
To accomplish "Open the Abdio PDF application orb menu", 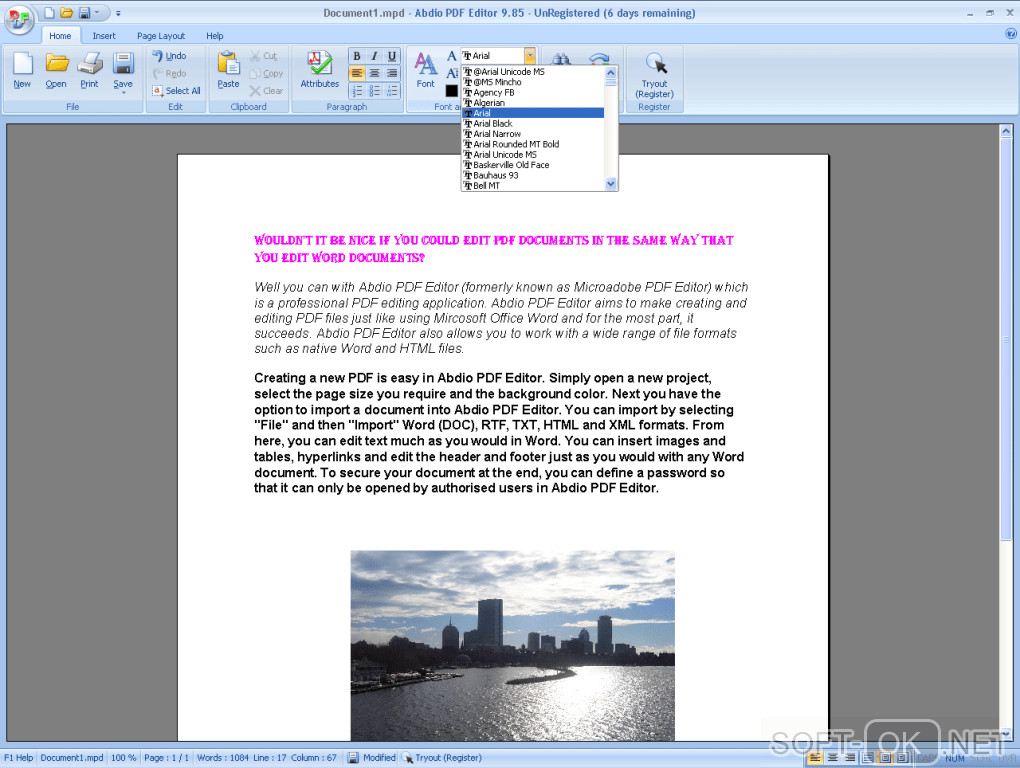I will (20, 18).
